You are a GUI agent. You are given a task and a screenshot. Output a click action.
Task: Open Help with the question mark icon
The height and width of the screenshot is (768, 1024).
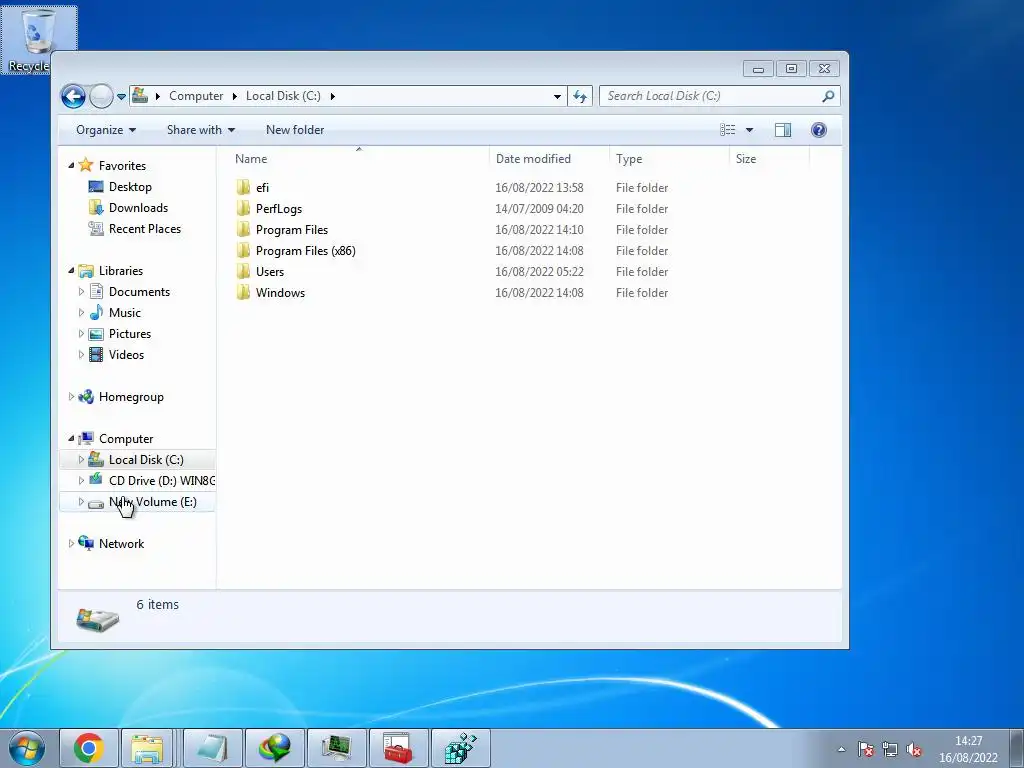tap(818, 130)
